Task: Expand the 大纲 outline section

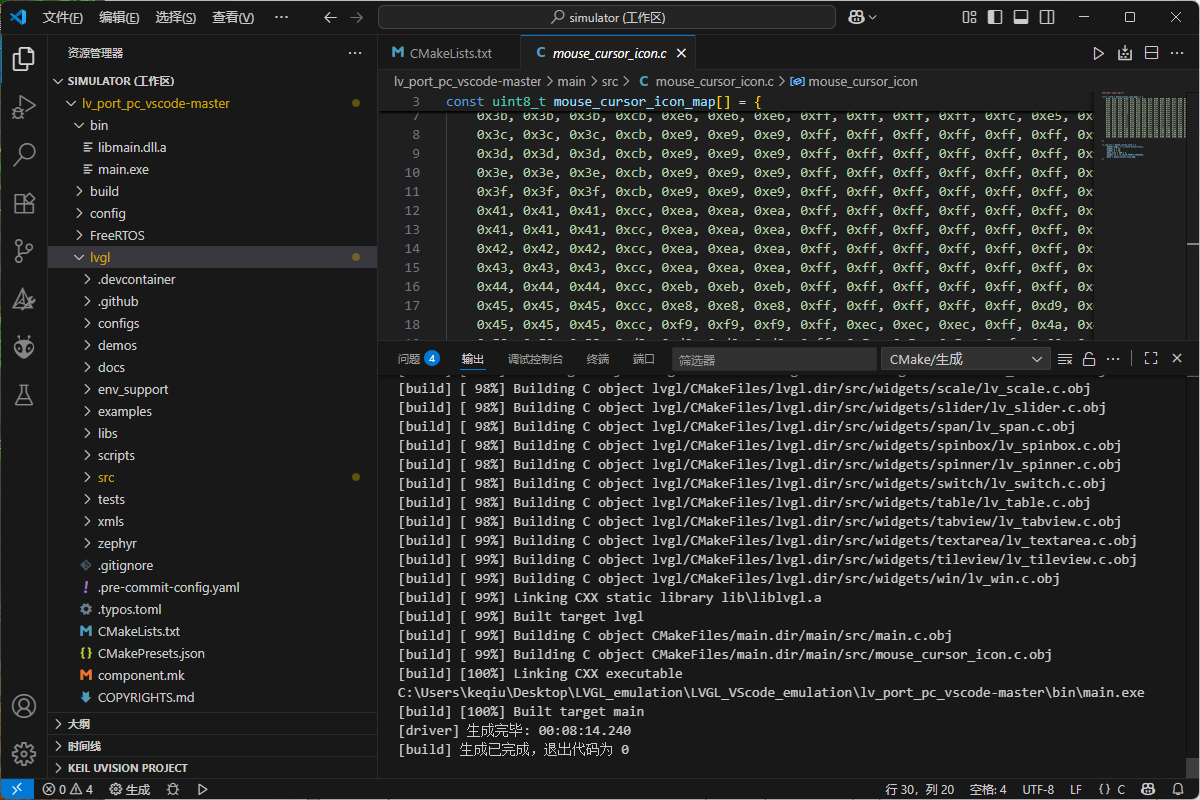Action: (x=79, y=724)
